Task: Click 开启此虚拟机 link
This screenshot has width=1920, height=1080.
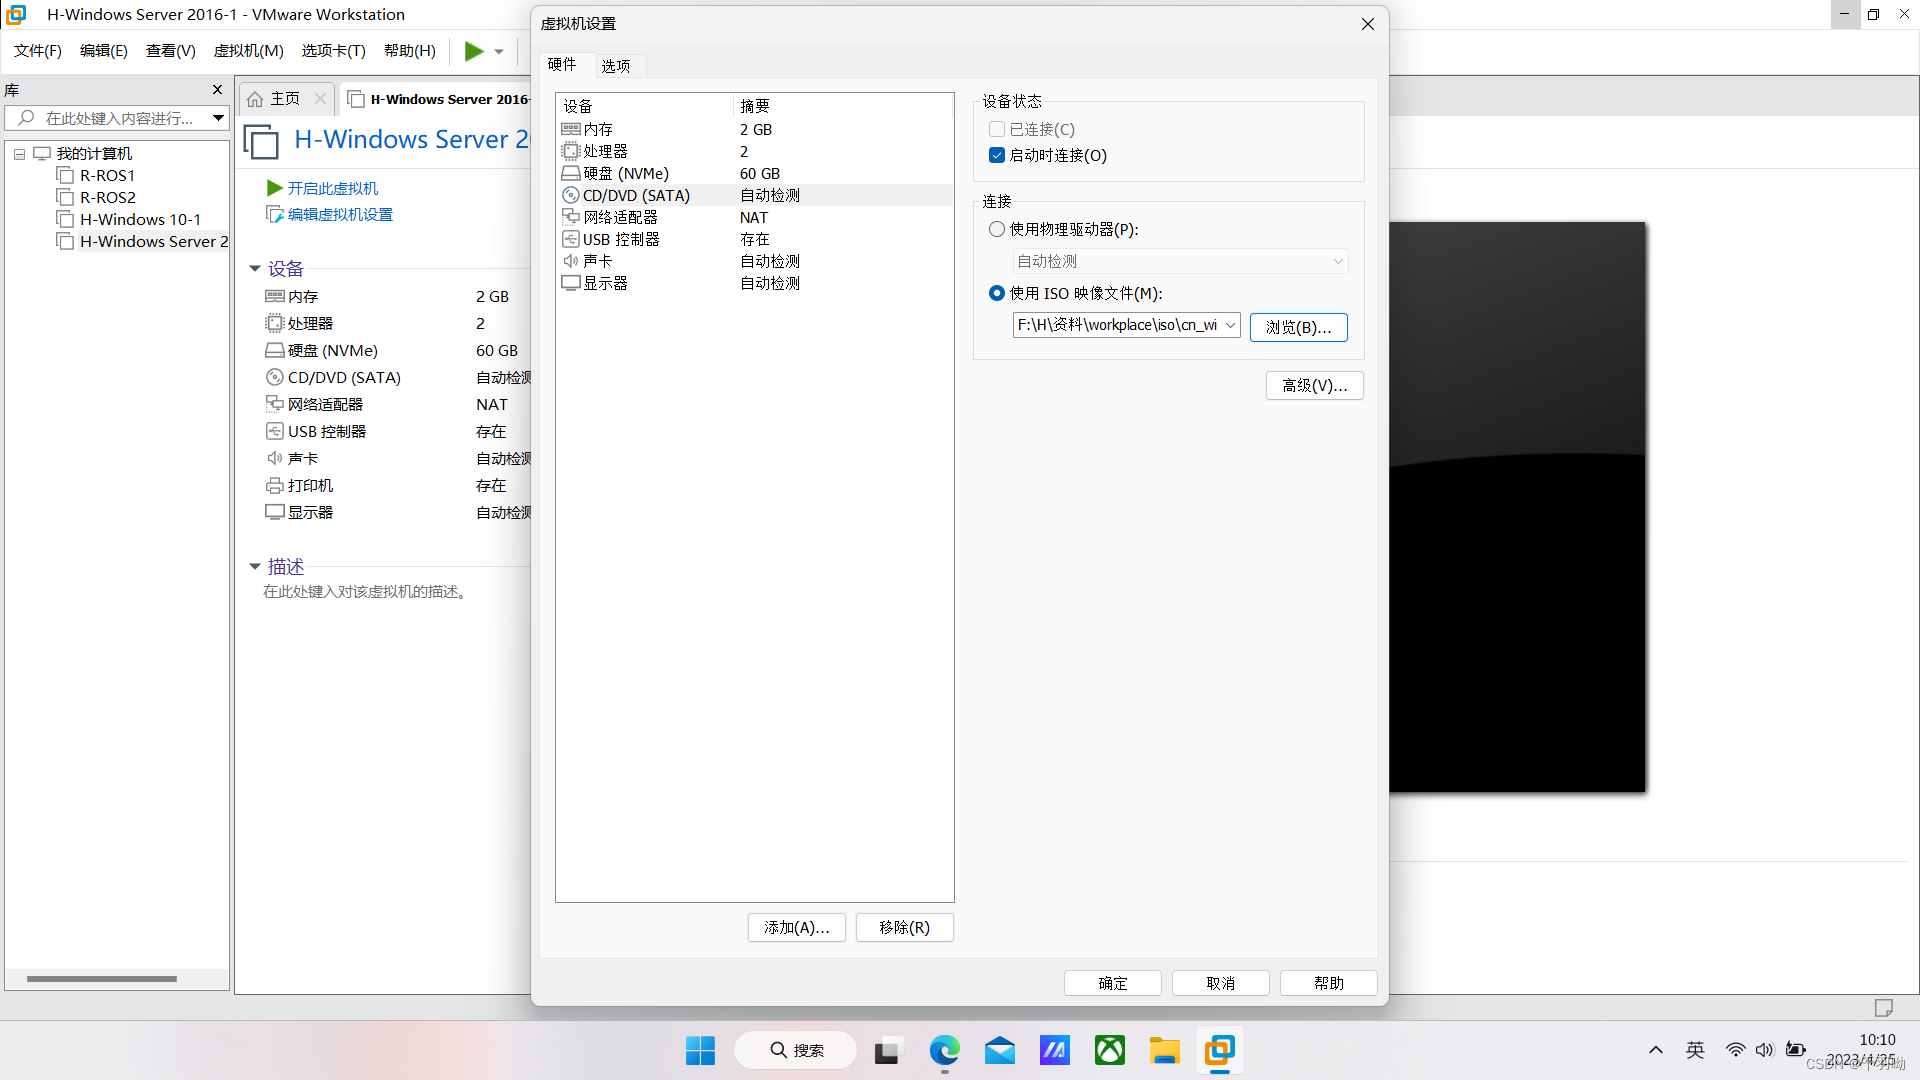Action: (333, 188)
